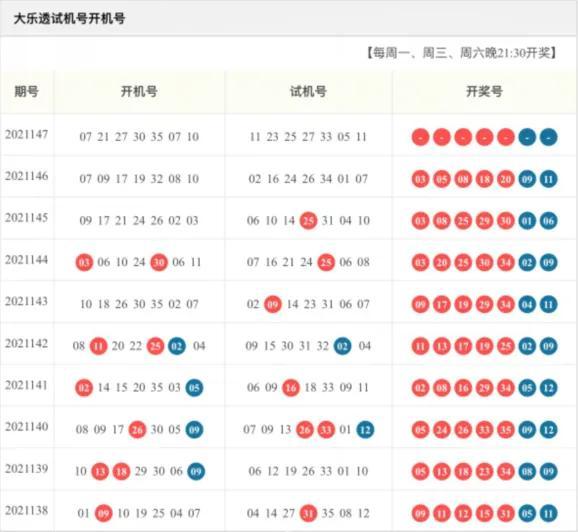Select red ball 18 in 2021139 开机号
The image size is (578, 532).
point(121,472)
